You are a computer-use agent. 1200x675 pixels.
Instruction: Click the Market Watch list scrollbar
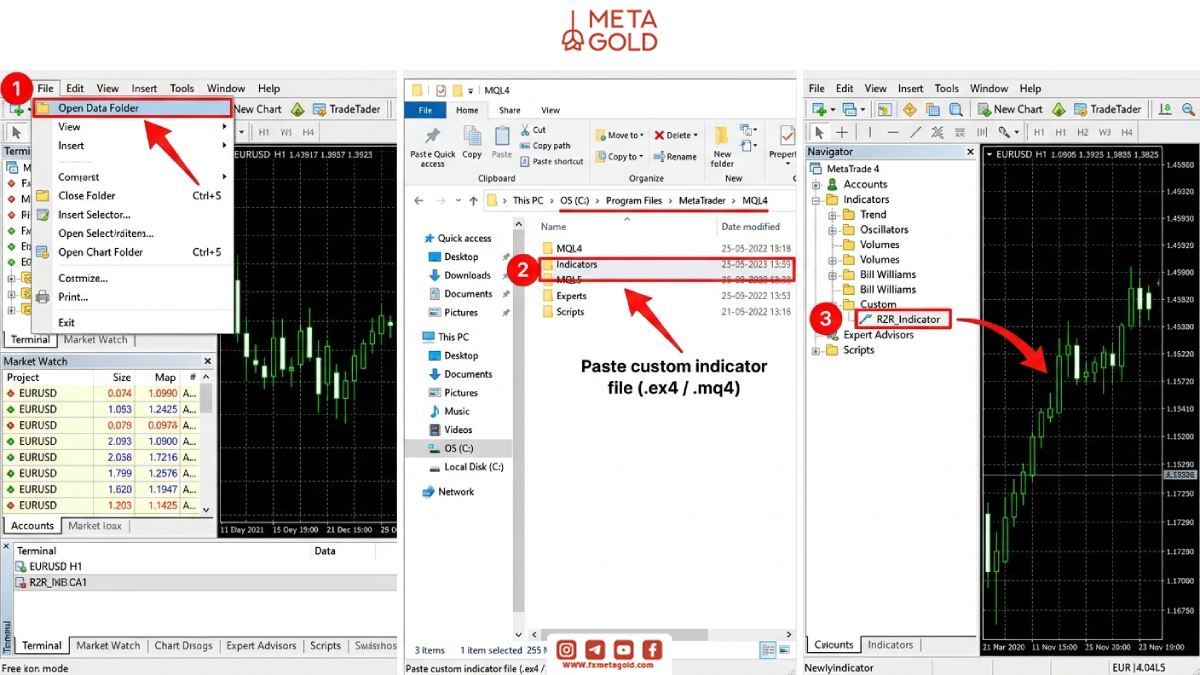tap(206, 442)
